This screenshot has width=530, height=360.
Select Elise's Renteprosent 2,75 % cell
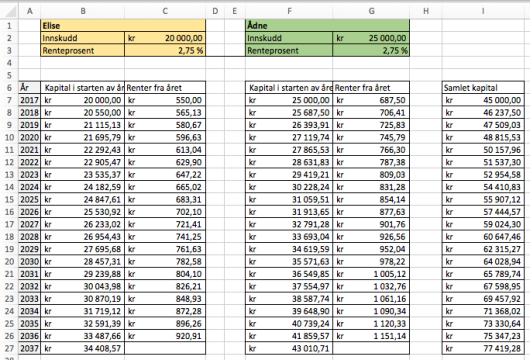(x=165, y=50)
